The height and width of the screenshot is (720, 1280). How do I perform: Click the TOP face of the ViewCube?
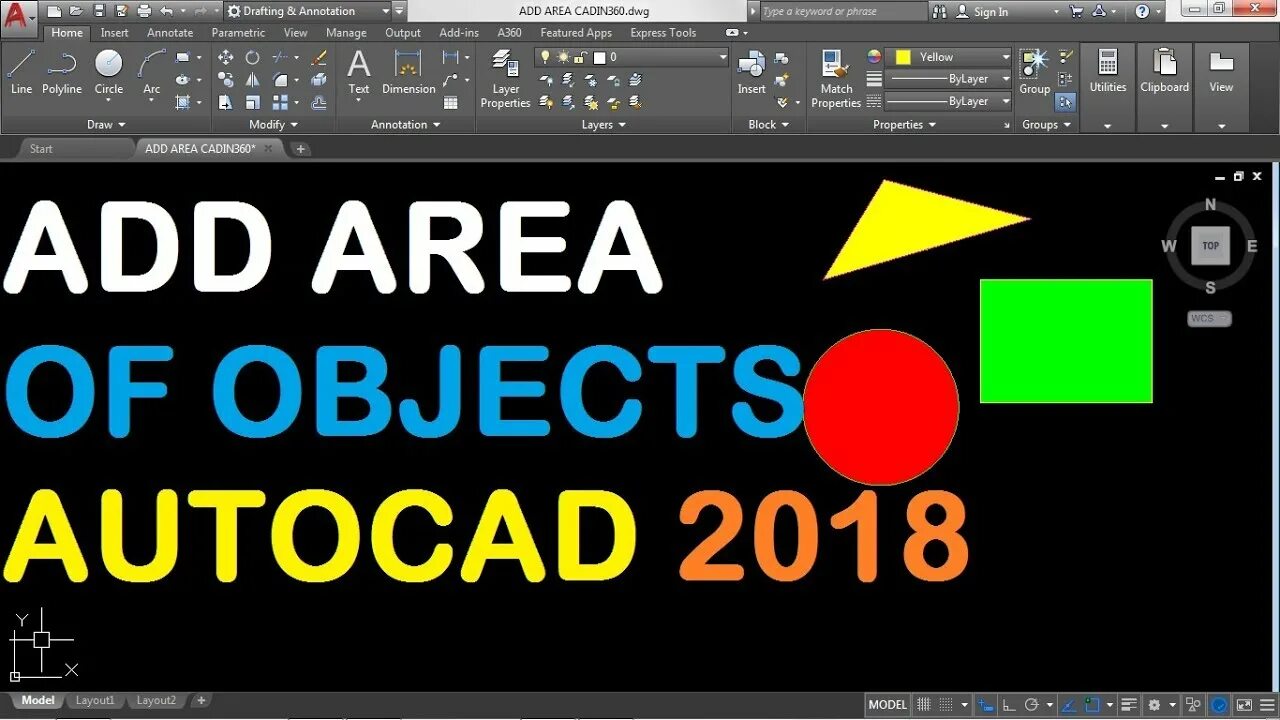[1210, 245]
